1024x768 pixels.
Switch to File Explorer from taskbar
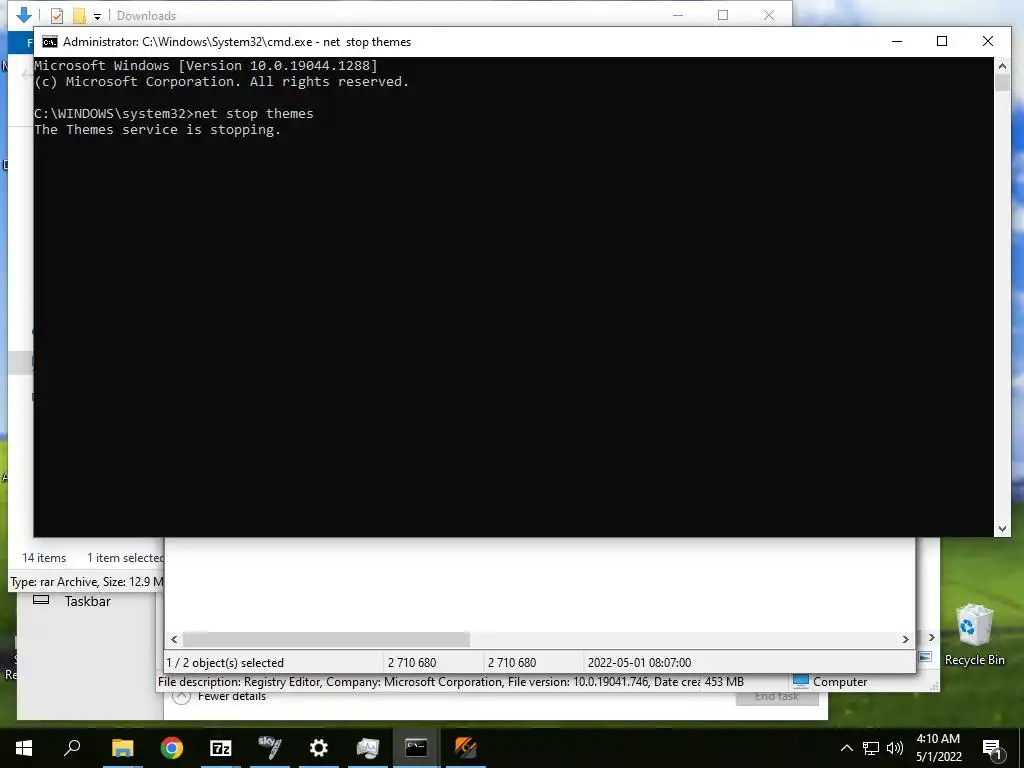tap(122, 747)
